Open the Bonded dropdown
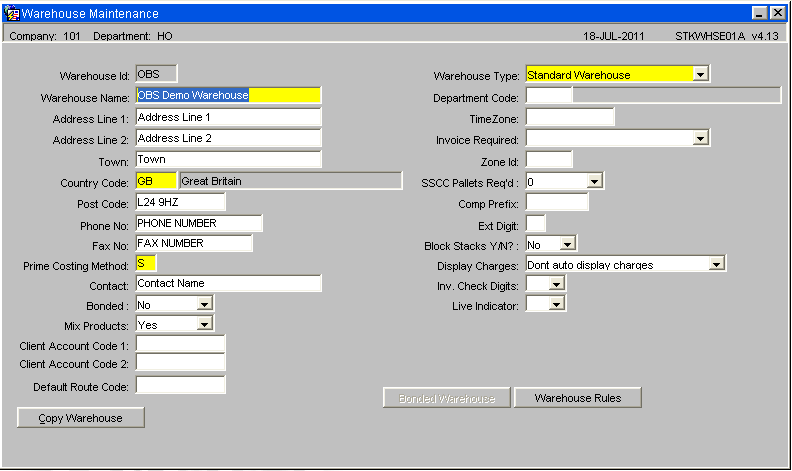Image resolution: width=792 pixels, height=471 pixels. coord(204,304)
